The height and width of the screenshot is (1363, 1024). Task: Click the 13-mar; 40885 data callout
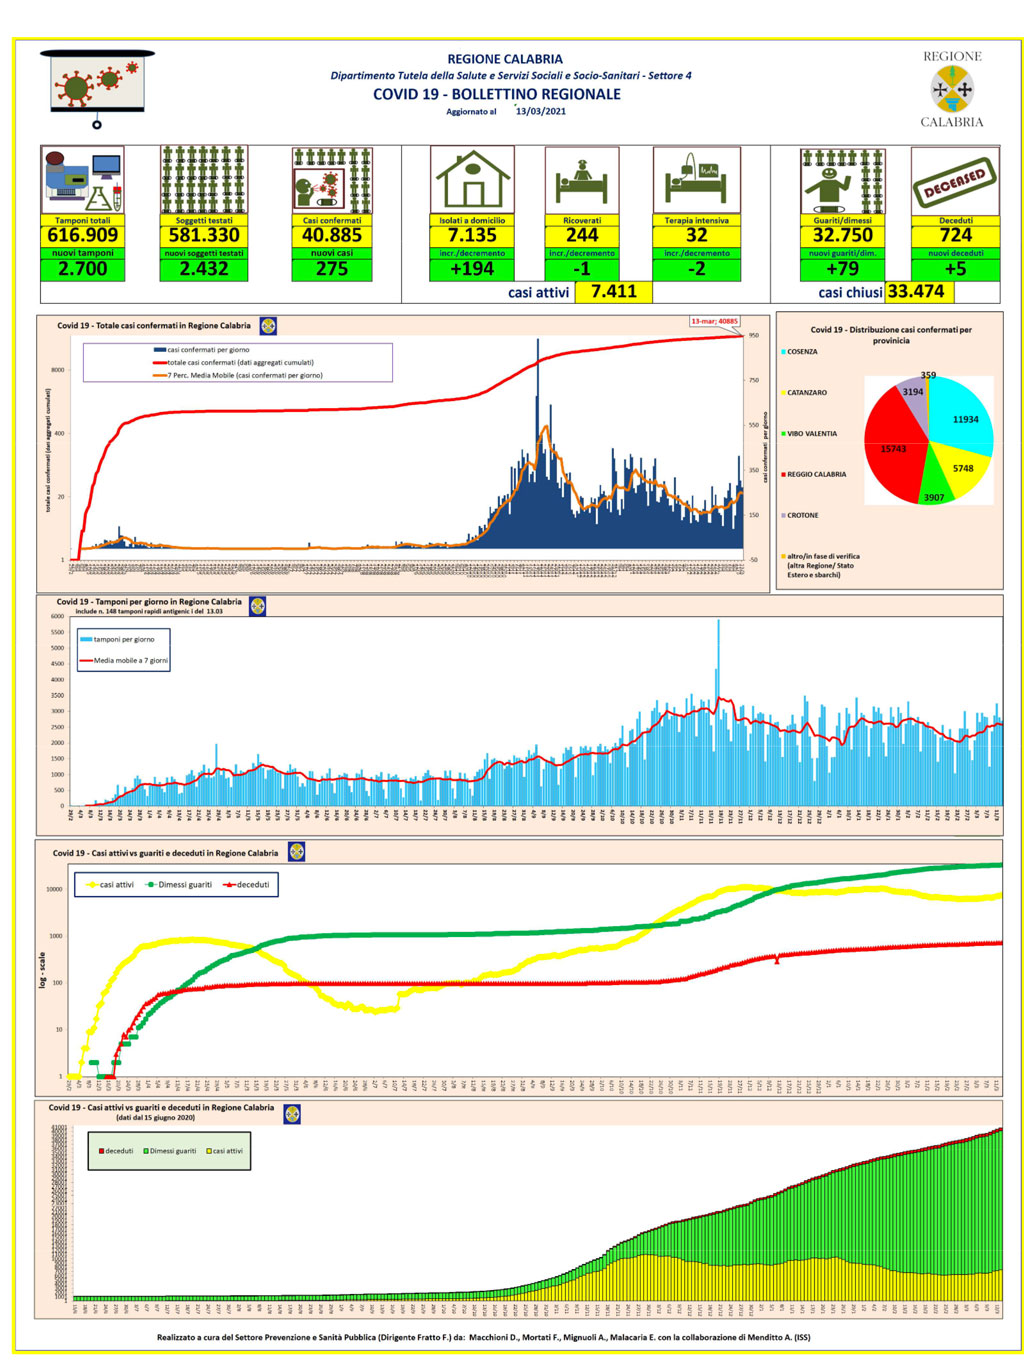(x=714, y=321)
